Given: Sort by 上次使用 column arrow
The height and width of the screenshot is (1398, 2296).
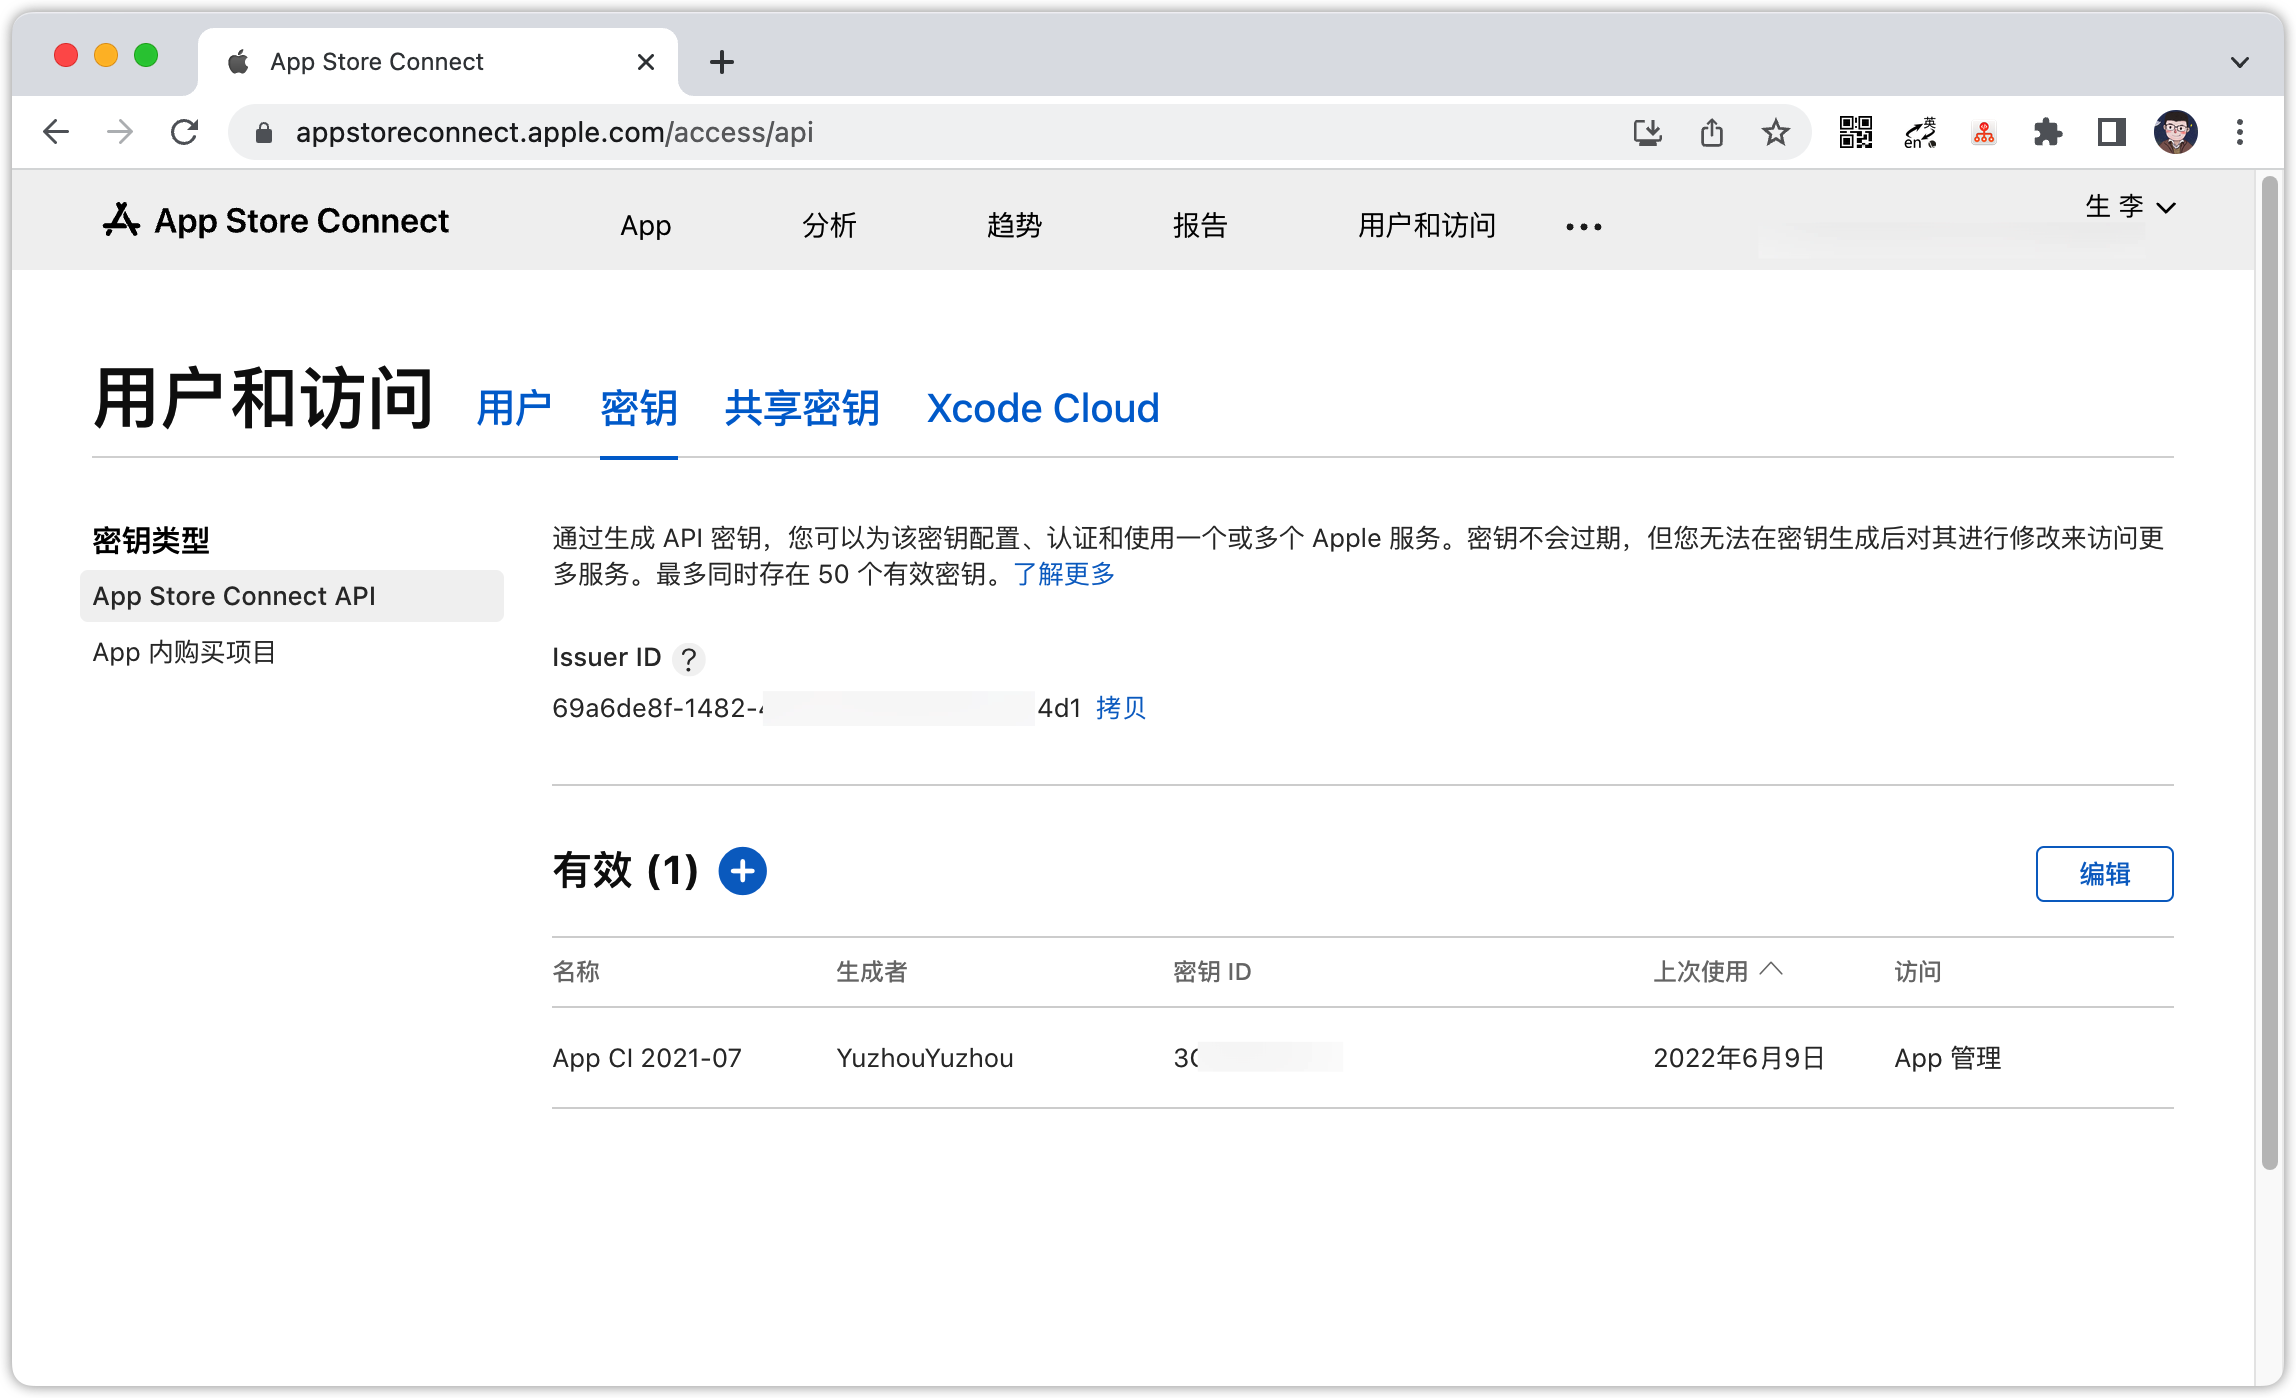Looking at the screenshot, I should coord(1771,969).
